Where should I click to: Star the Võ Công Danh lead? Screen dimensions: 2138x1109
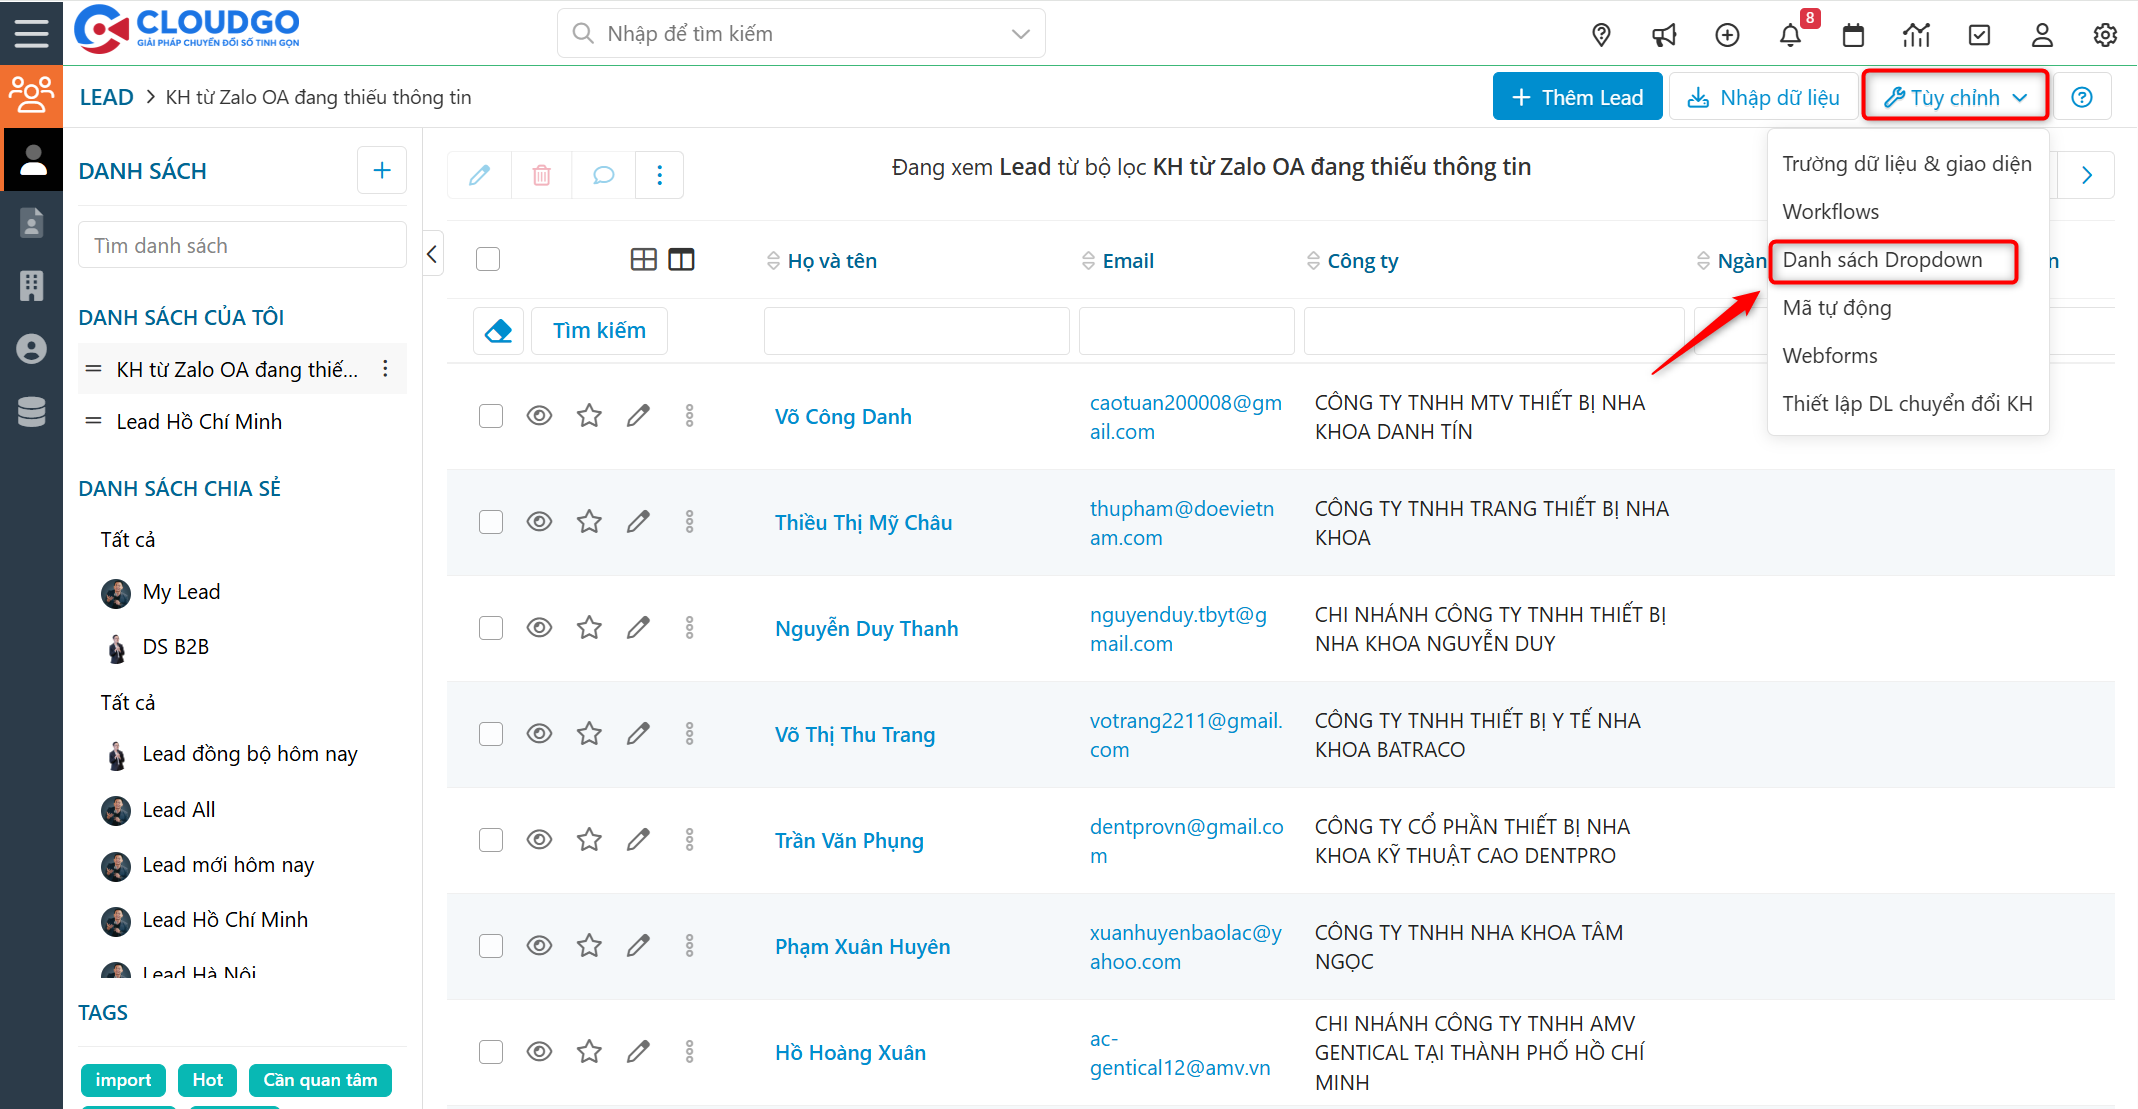click(x=589, y=416)
